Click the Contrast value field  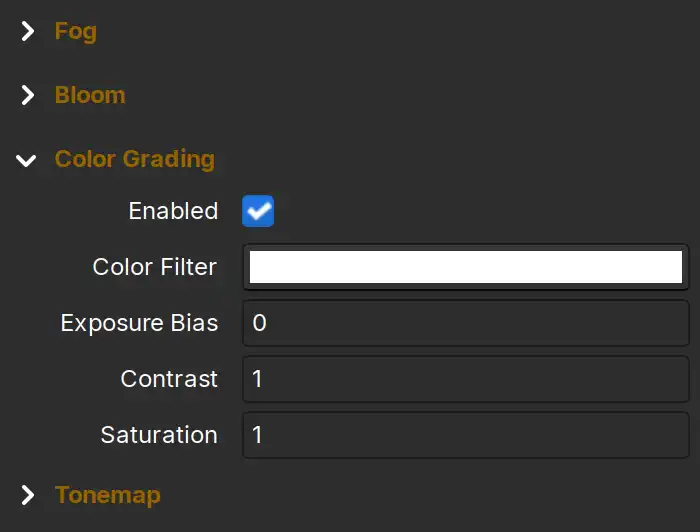[466, 379]
